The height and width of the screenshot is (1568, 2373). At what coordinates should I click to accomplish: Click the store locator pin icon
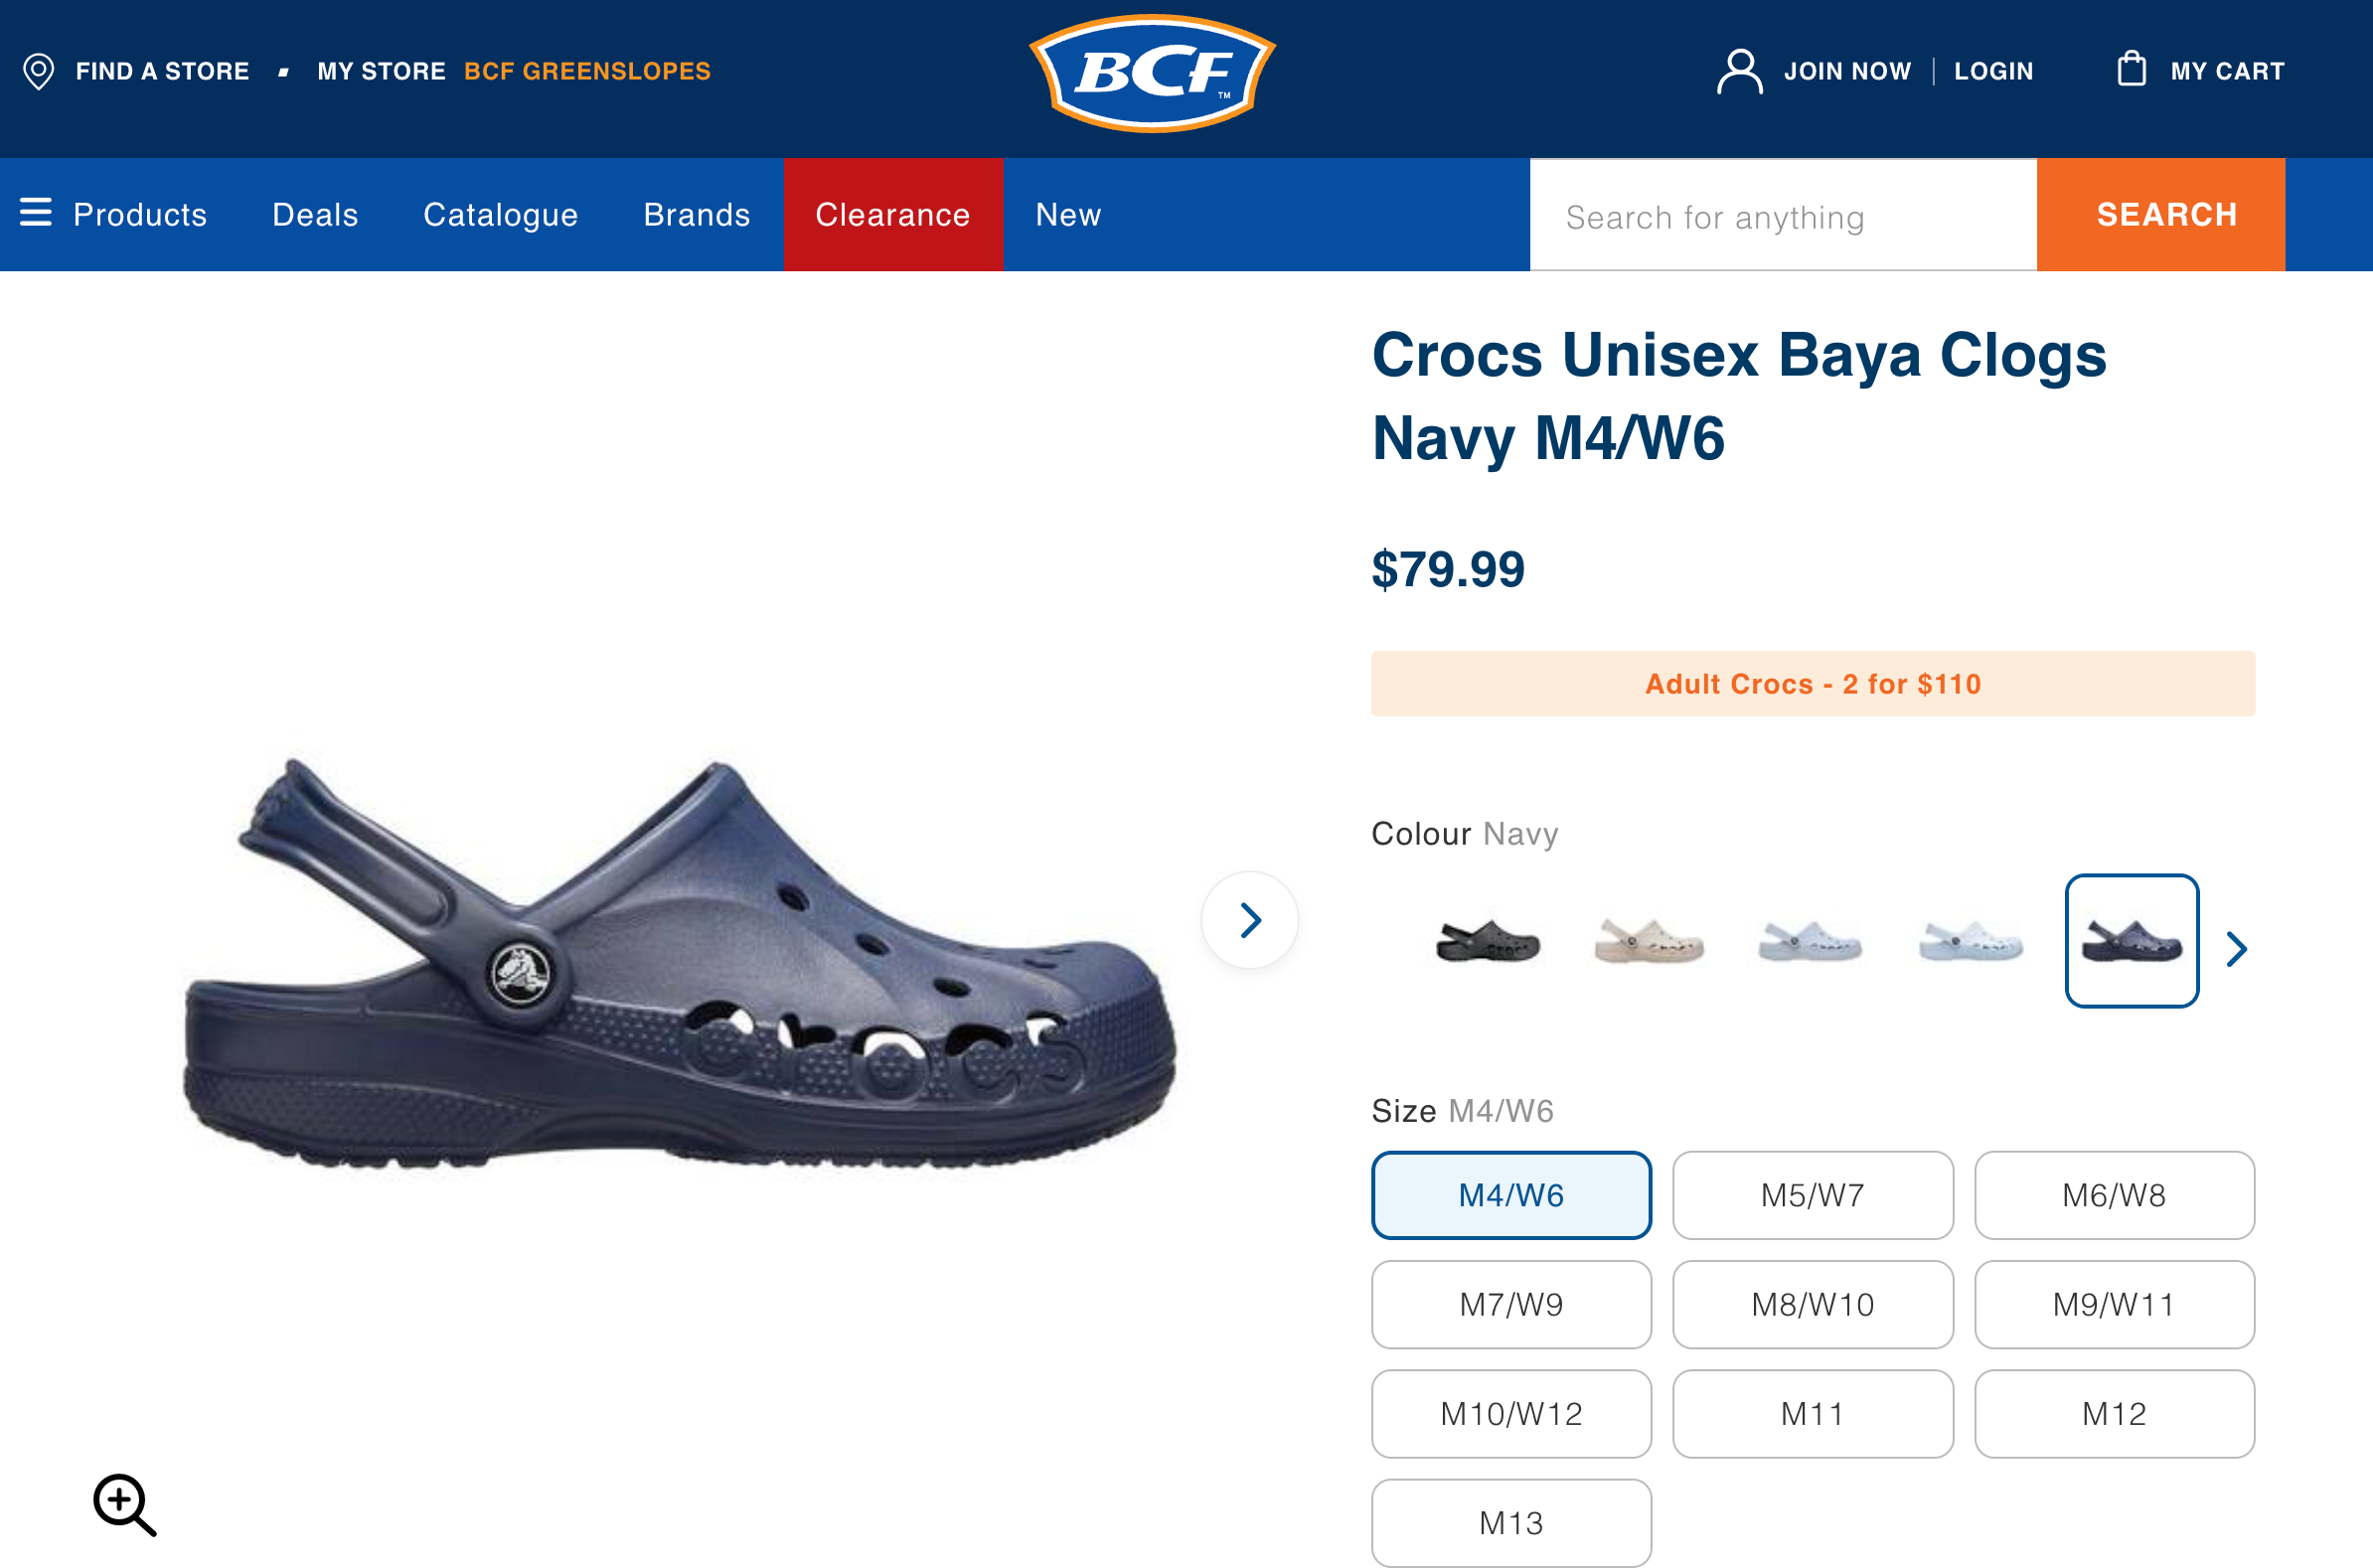[x=39, y=71]
